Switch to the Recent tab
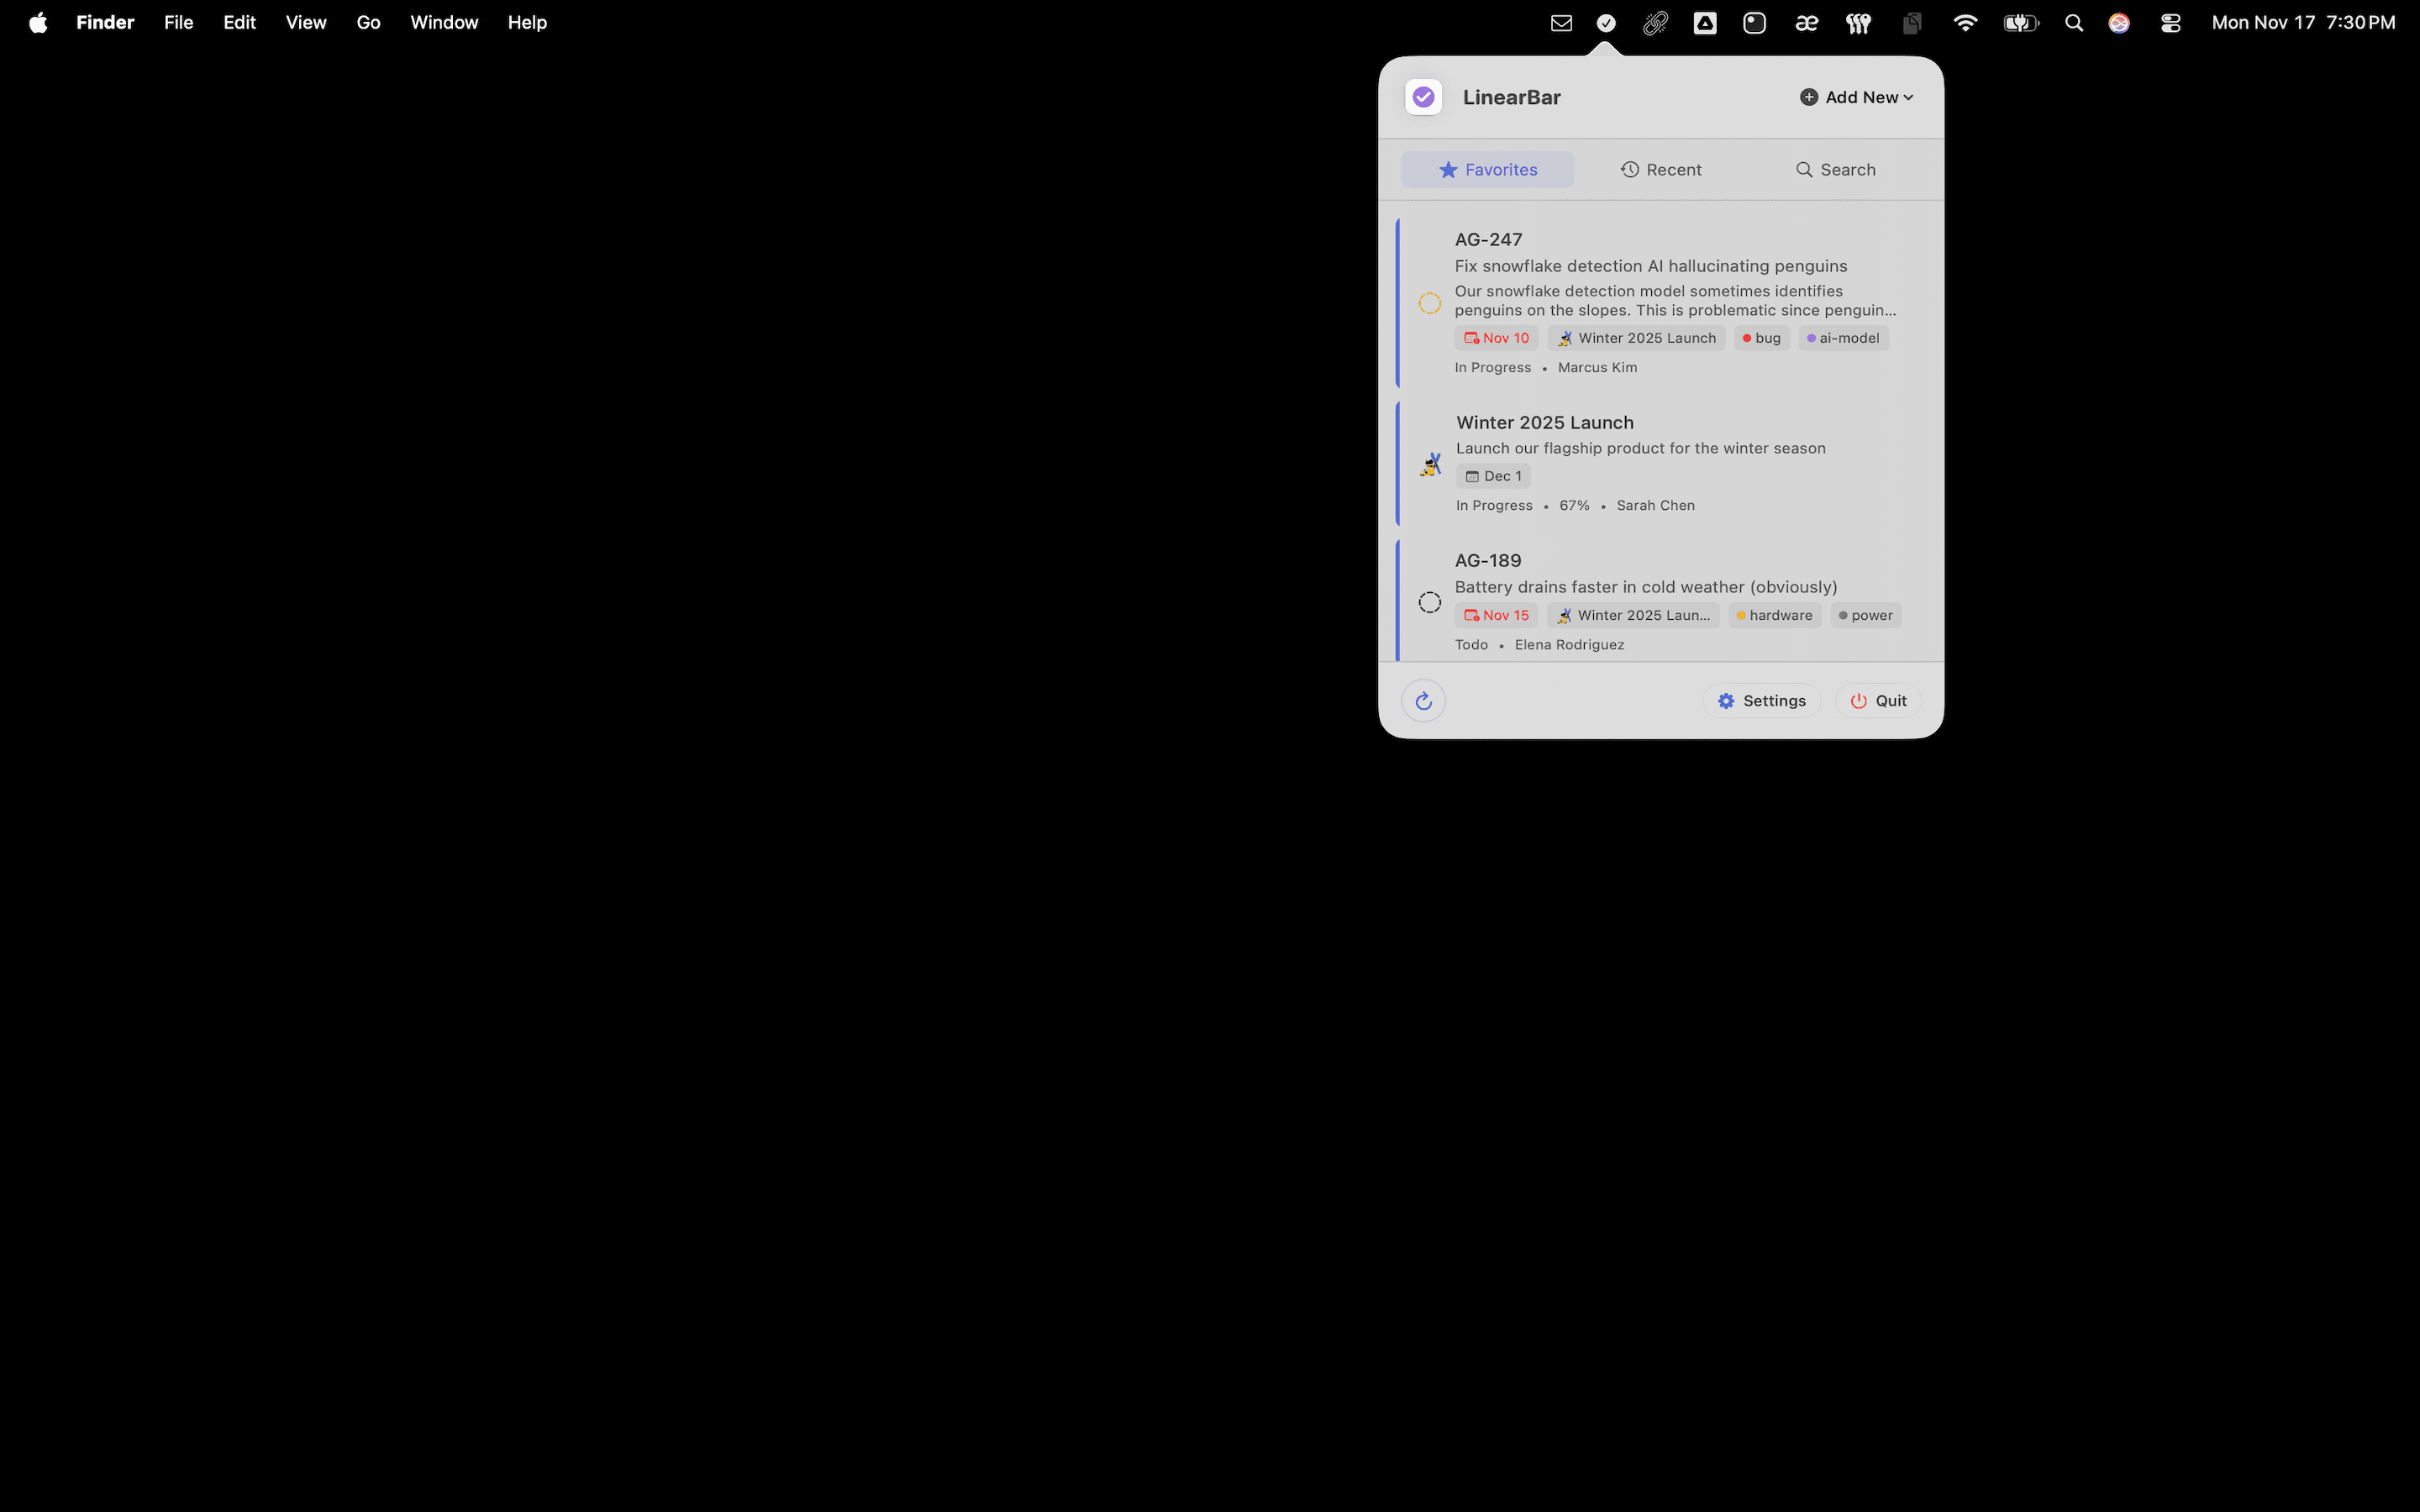This screenshot has height=1512, width=2420. point(1660,169)
